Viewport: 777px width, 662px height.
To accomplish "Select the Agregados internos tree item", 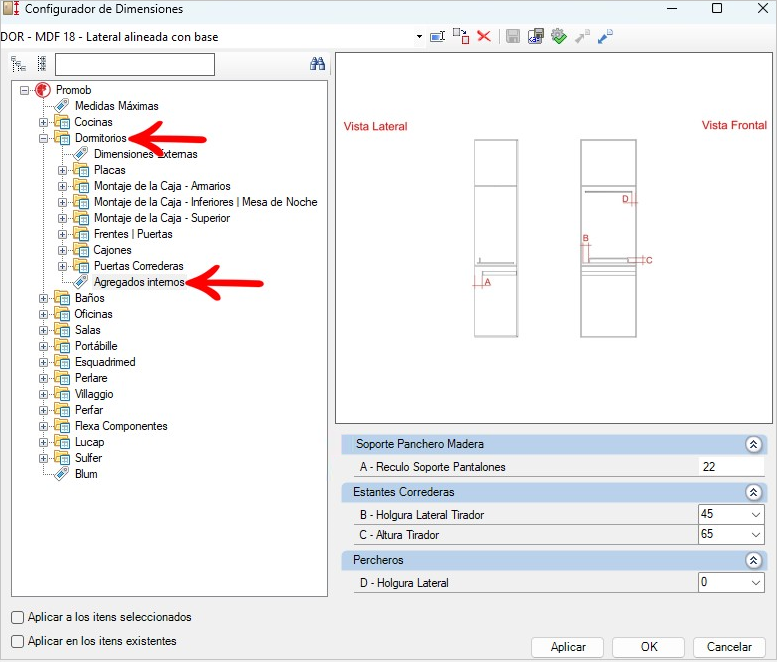I will click(x=139, y=282).
